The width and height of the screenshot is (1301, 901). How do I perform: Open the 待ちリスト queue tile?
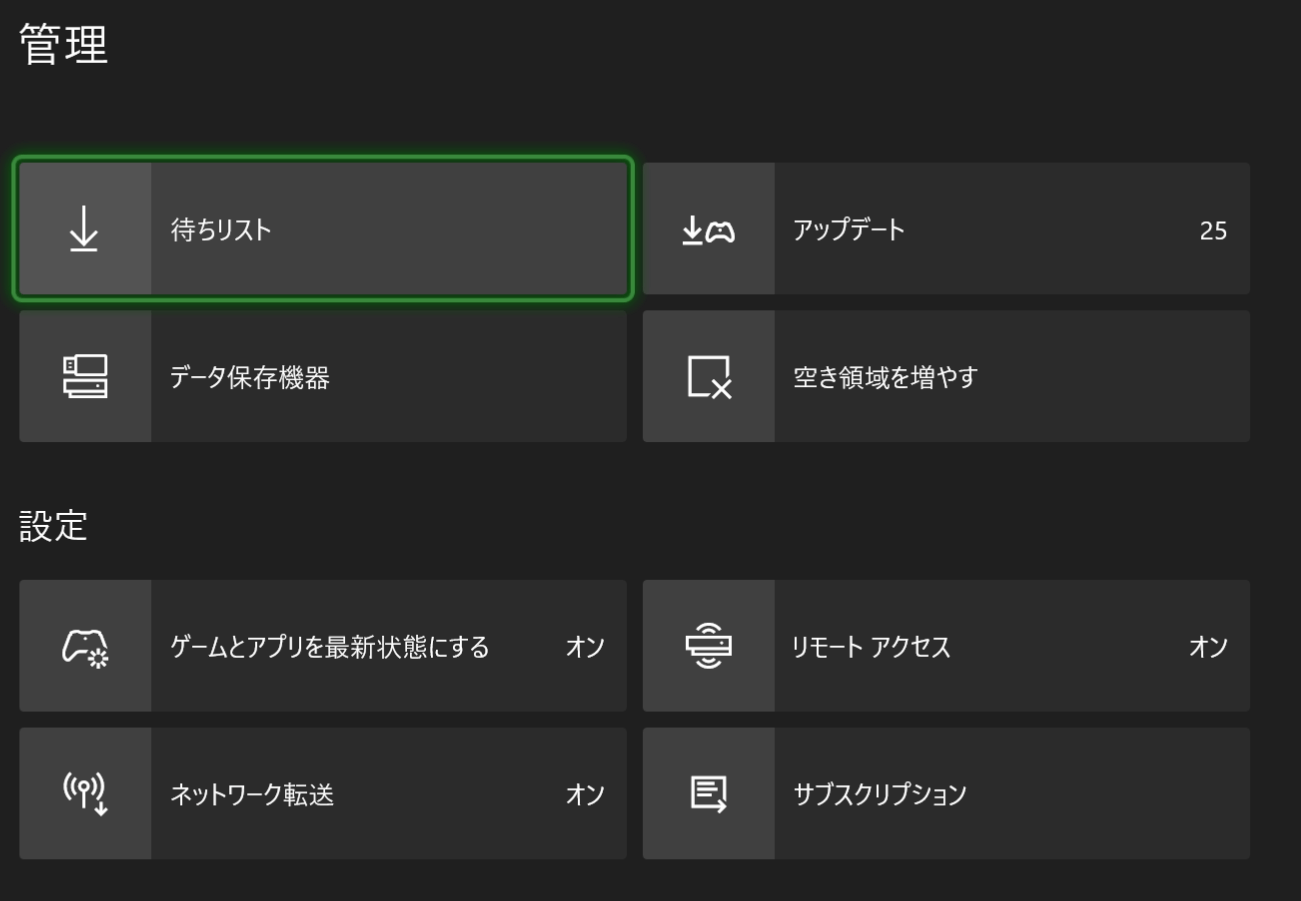click(x=222, y=230)
